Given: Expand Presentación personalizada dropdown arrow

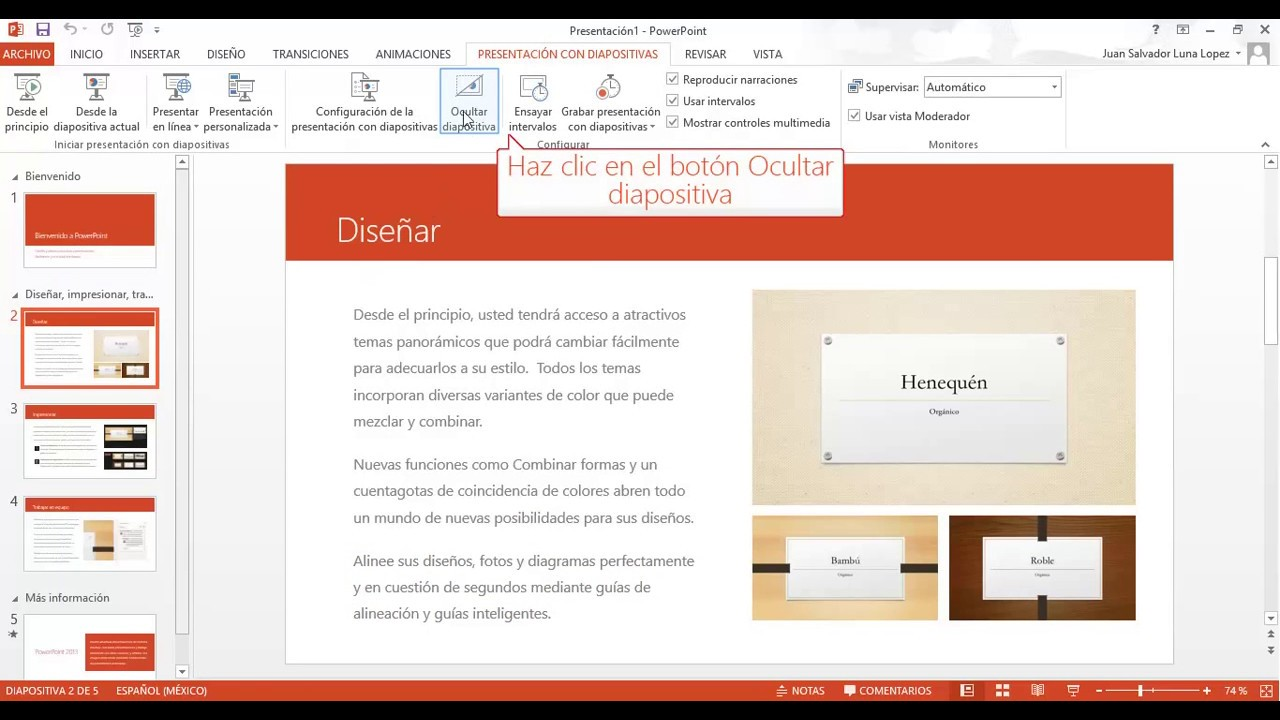Looking at the screenshot, I should pos(276,127).
